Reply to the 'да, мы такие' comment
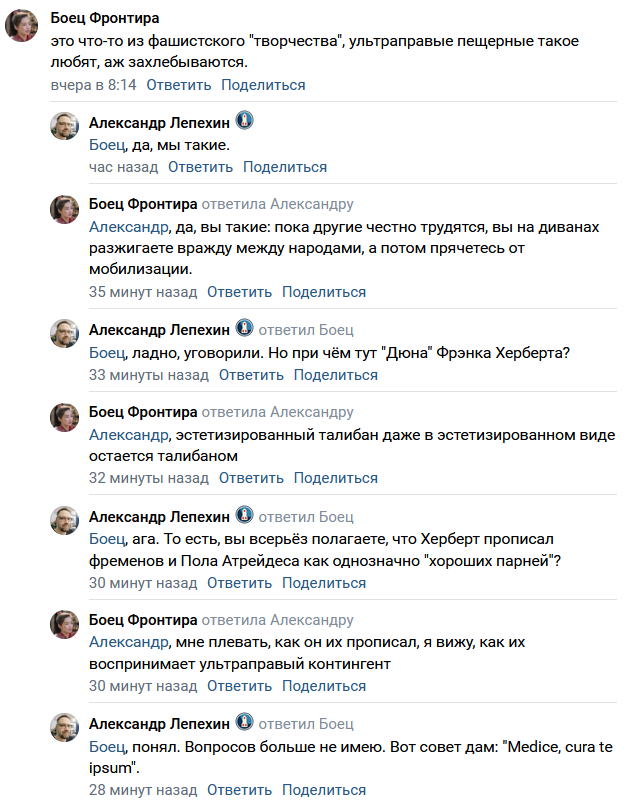Viewport: 634px width, 803px height. pos(200,167)
